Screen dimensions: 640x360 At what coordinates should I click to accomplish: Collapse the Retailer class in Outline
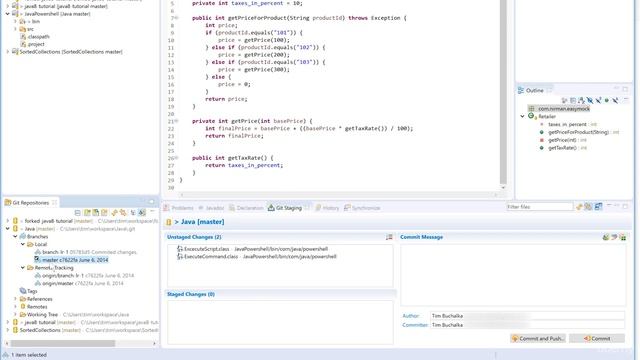tap(522, 116)
